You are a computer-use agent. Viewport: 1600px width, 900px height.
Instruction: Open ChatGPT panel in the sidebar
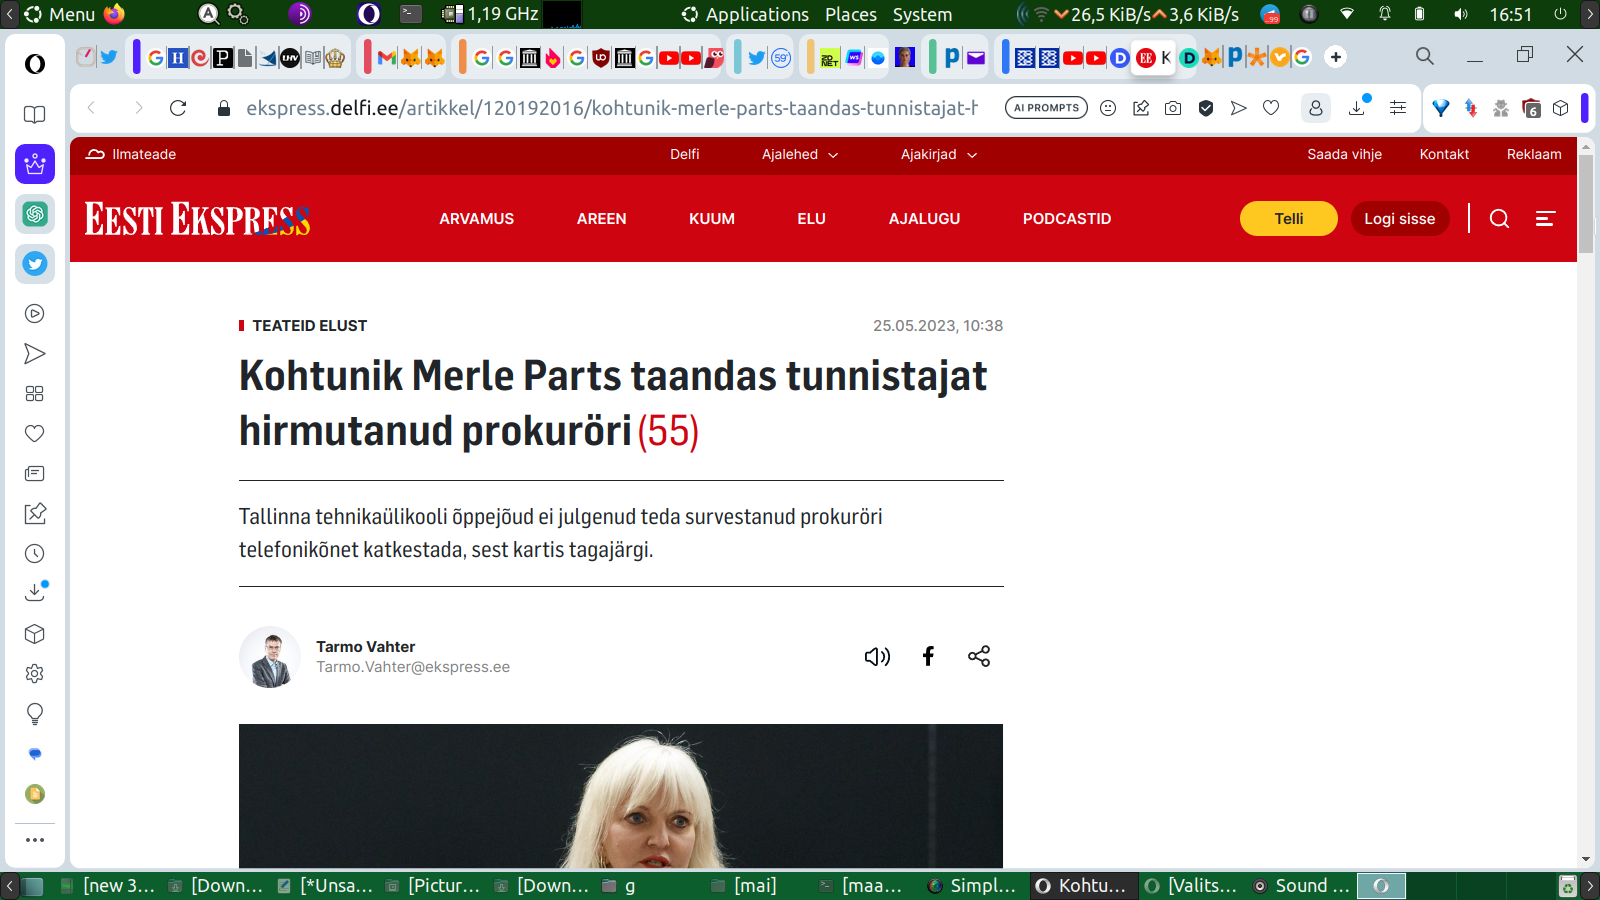click(x=35, y=214)
